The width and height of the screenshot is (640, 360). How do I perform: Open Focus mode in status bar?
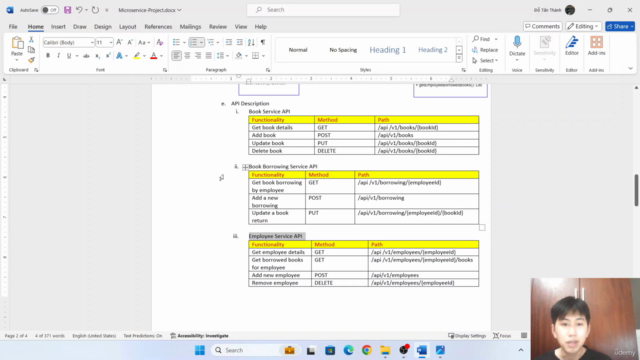pyautogui.click(x=502, y=336)
